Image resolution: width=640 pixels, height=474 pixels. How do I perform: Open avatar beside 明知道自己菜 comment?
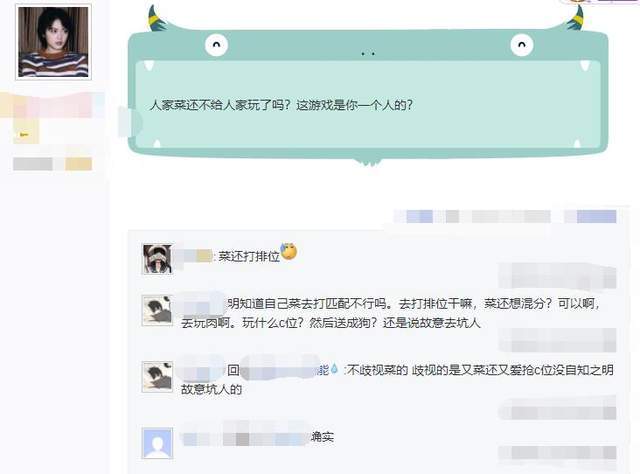[x=157, y=310]
